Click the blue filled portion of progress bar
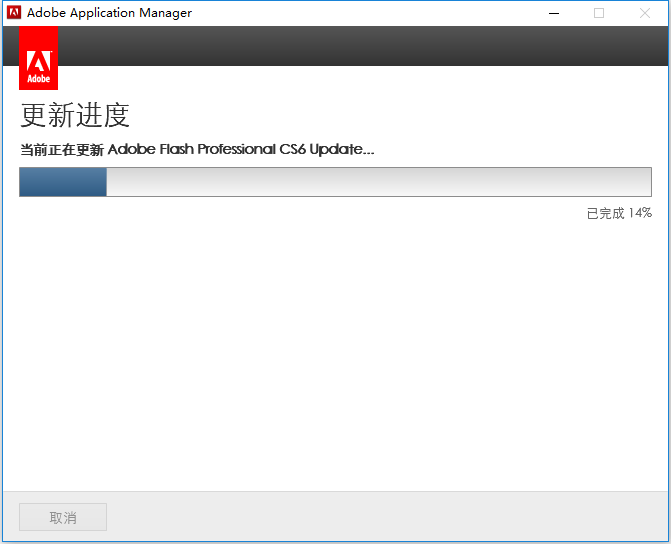Screen dimensions: 671x544 pyautogui.click(x=63, y=182)
